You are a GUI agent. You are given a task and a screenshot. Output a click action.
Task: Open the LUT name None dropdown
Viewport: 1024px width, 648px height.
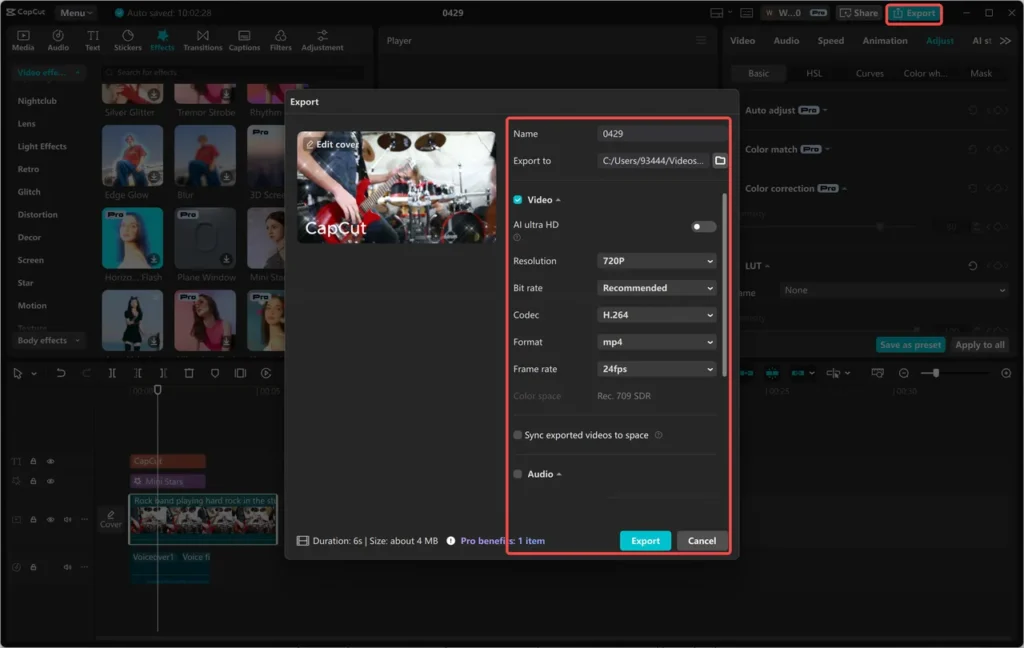[894, 290]
